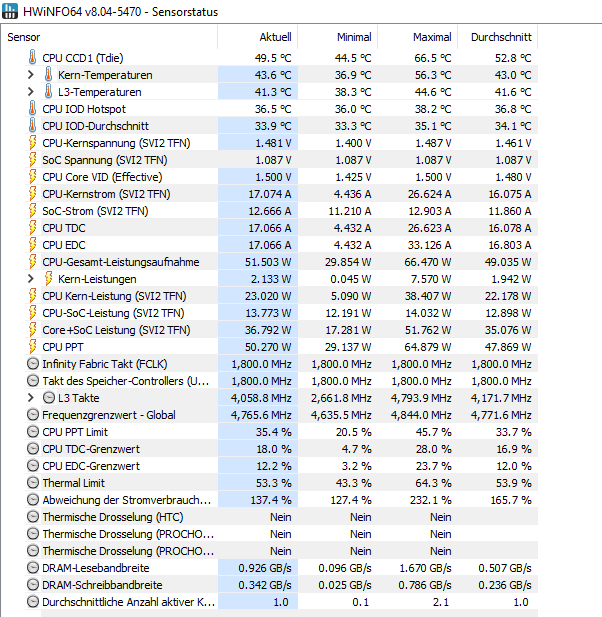Screen dimensions: 602x617
Task: Click lightning icon beside CPU-Kernspannung (SVI2 TFN)
Action: 33,142
